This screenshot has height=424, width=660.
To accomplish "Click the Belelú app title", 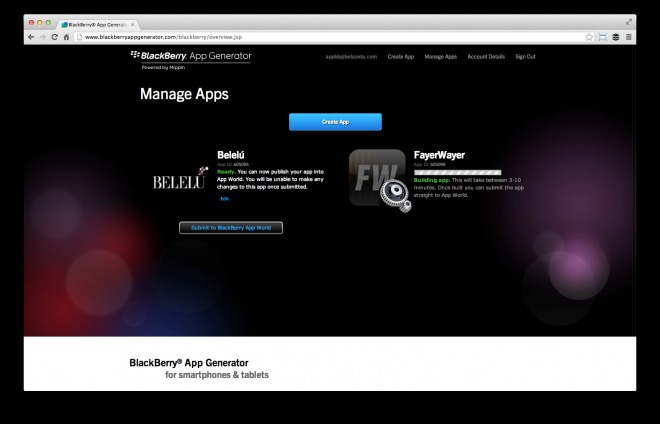I will click(231, 155).
